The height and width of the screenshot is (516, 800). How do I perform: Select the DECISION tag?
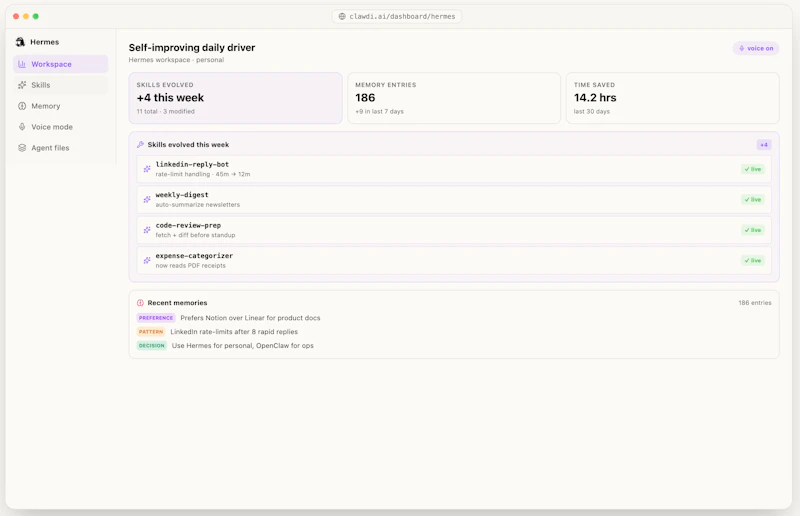tap(152, 346)
